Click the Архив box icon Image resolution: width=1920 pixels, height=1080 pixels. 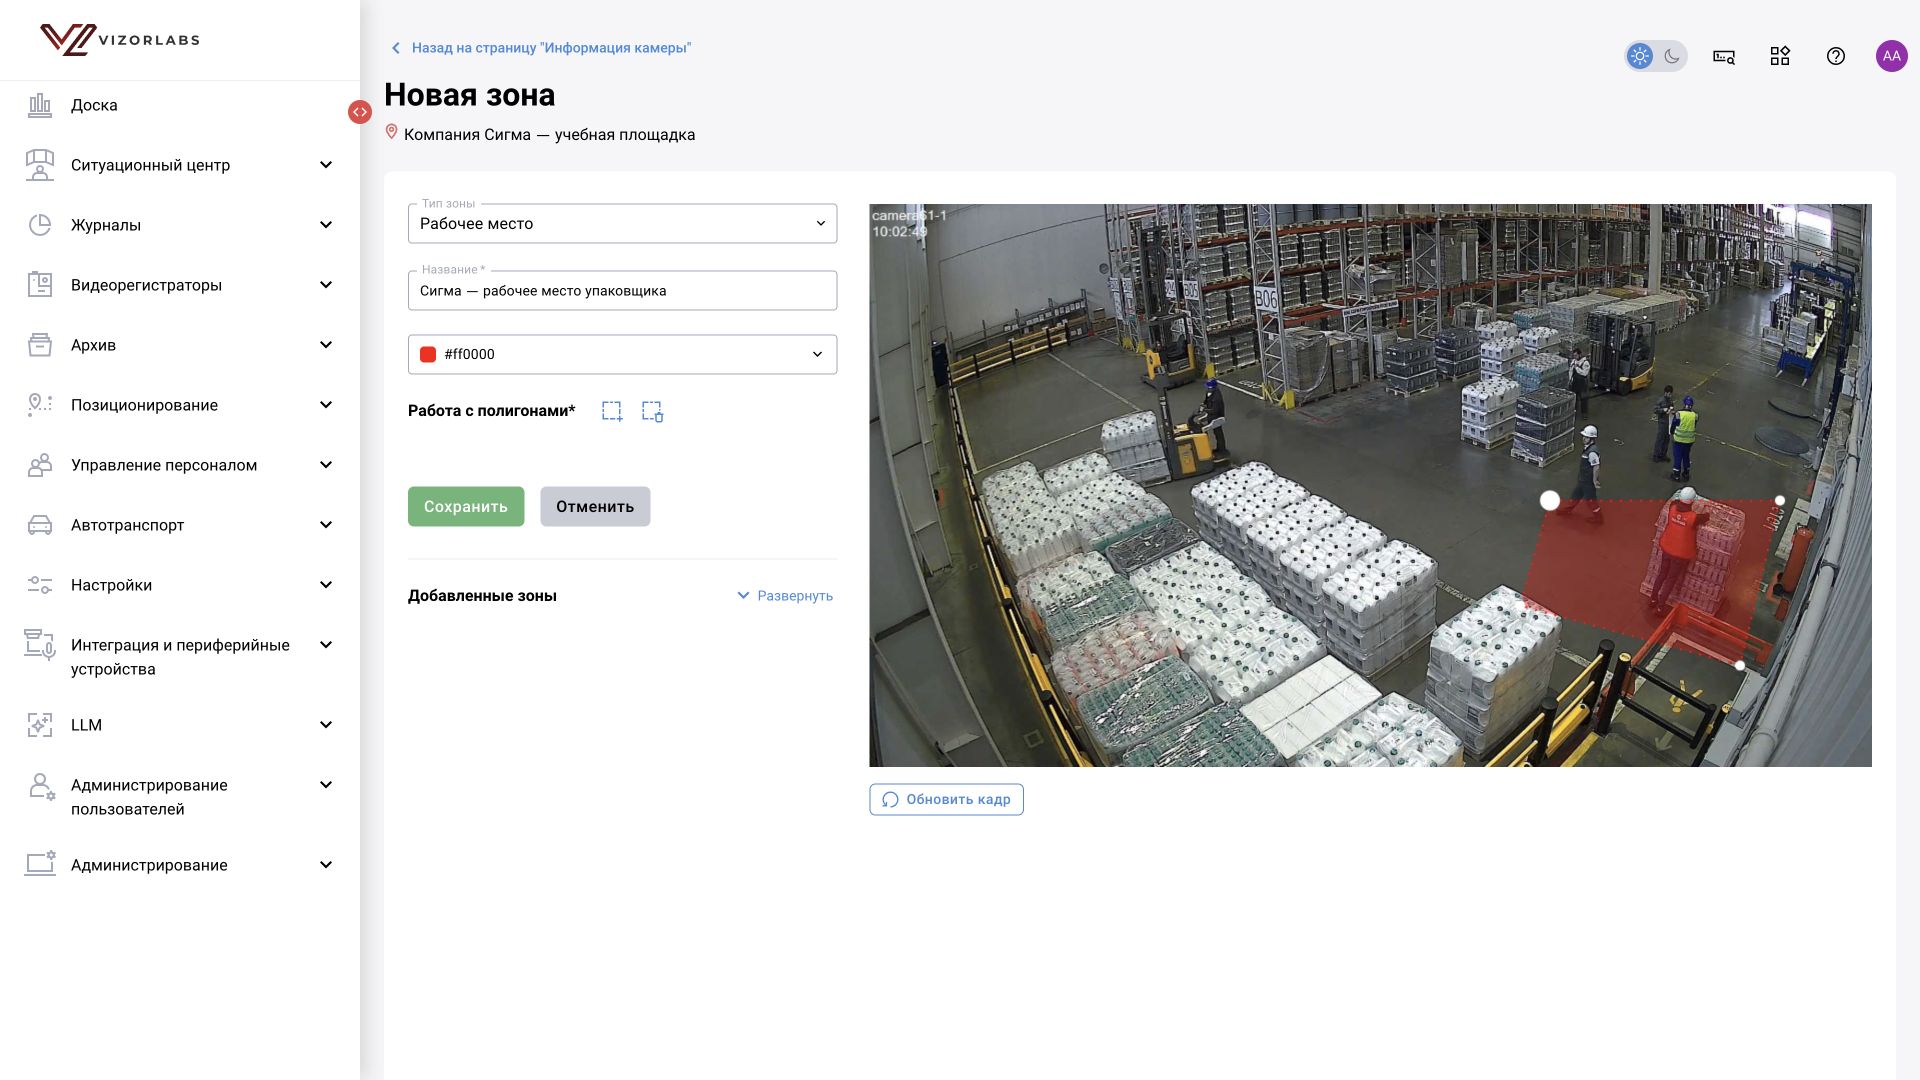click(x=40, y=345)
